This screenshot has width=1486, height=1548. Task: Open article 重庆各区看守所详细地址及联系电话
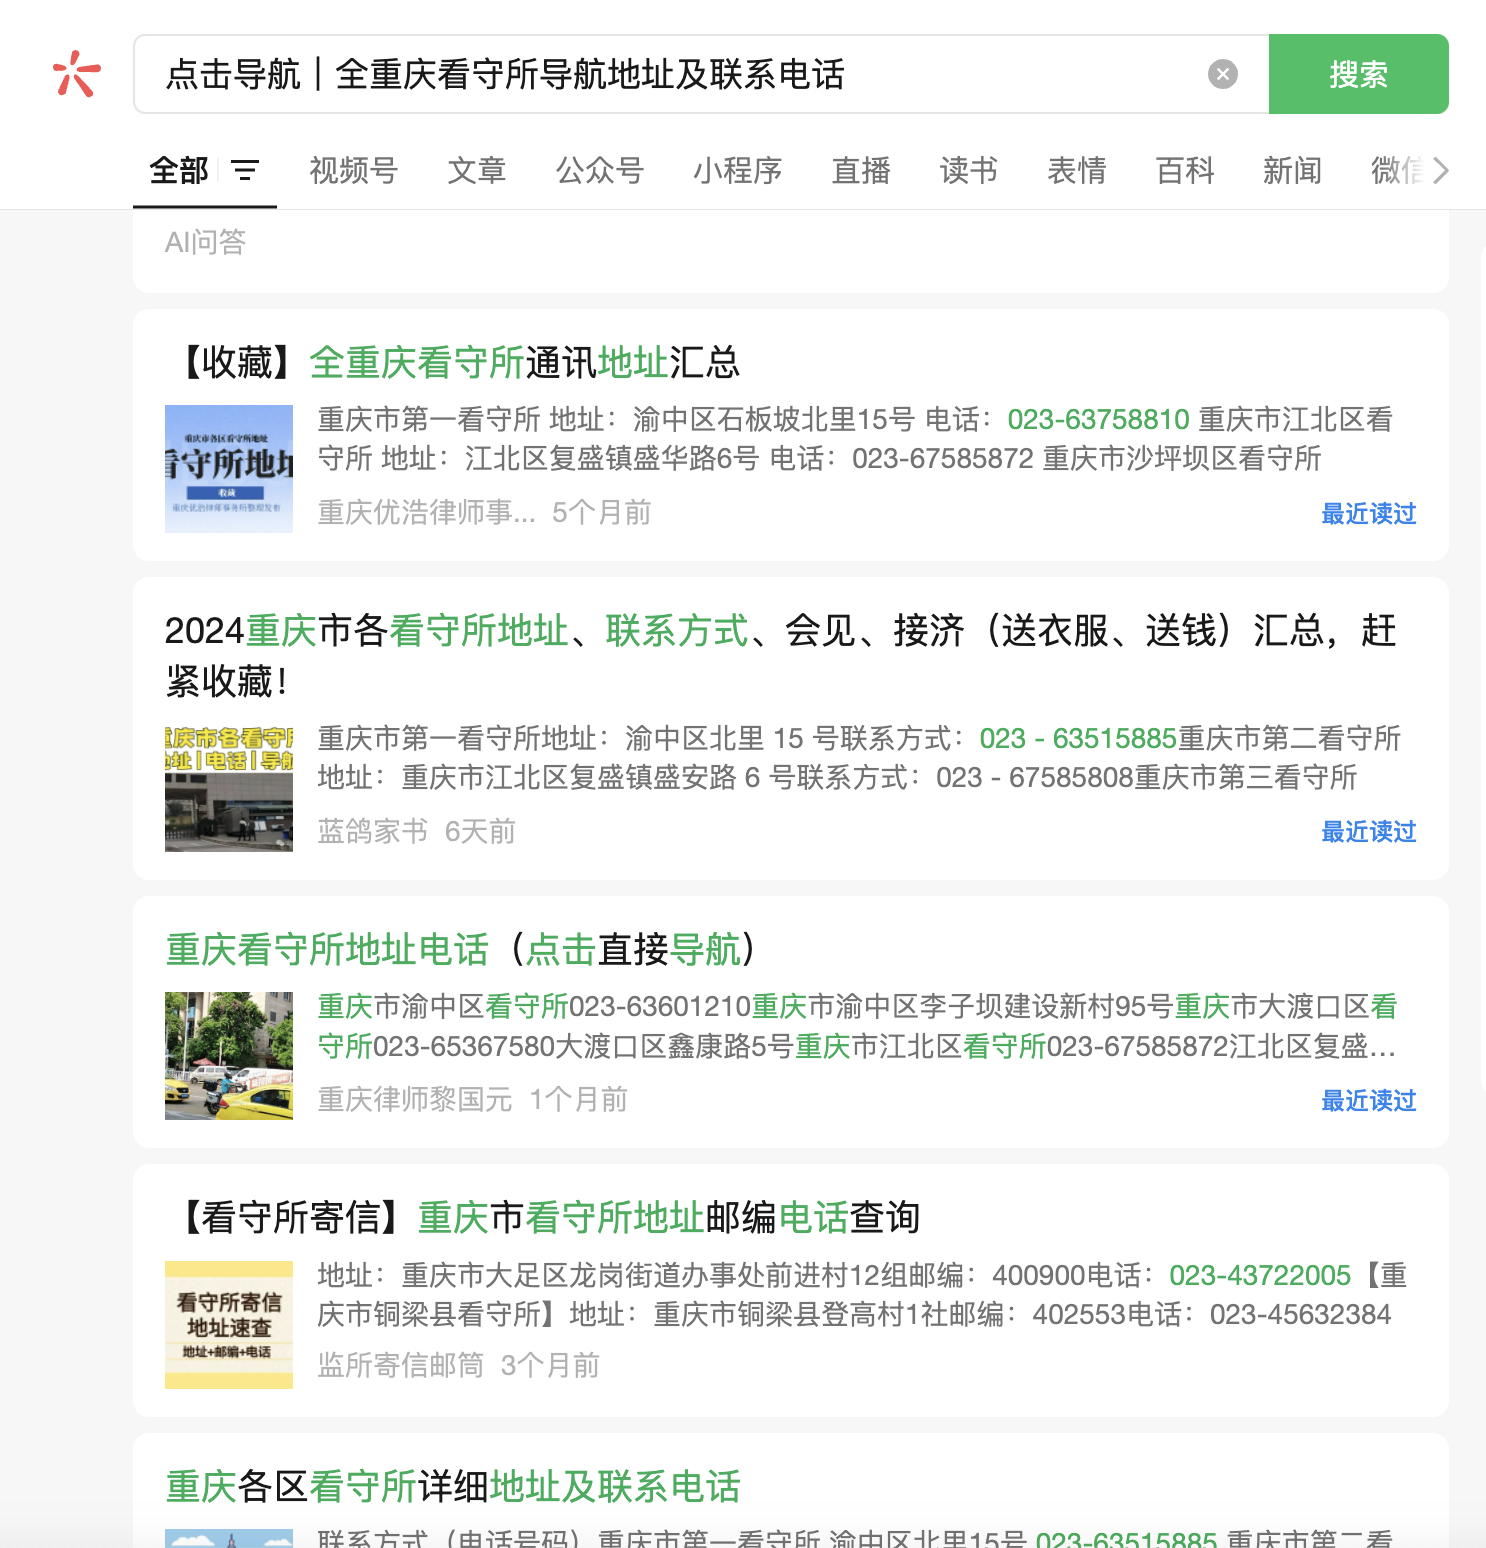[453, 1486]
